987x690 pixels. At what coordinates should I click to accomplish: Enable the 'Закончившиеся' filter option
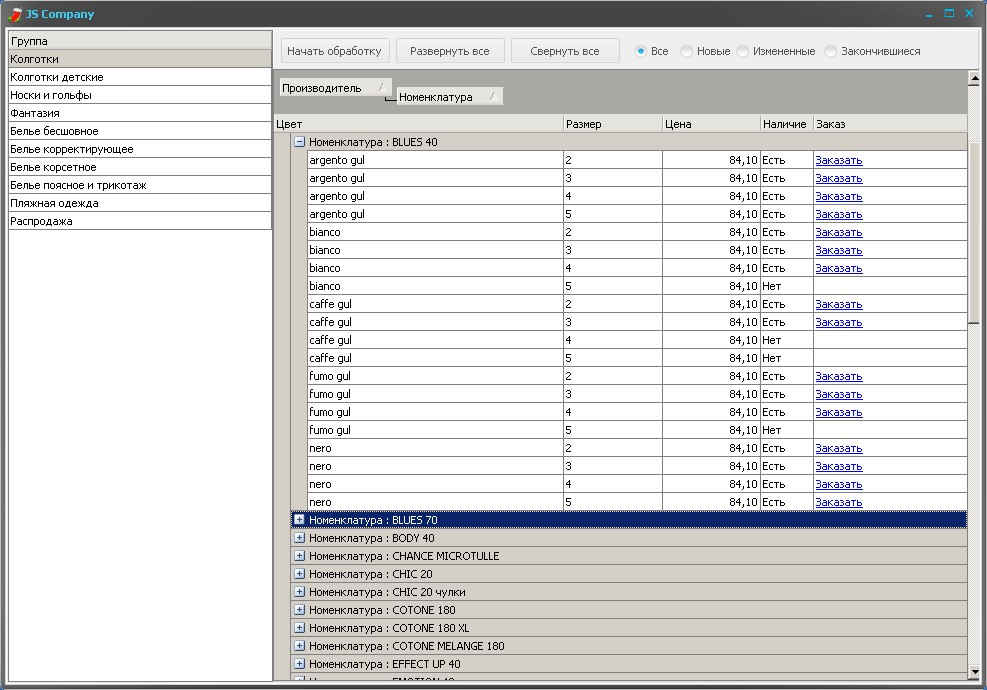[x=831, y=51]
